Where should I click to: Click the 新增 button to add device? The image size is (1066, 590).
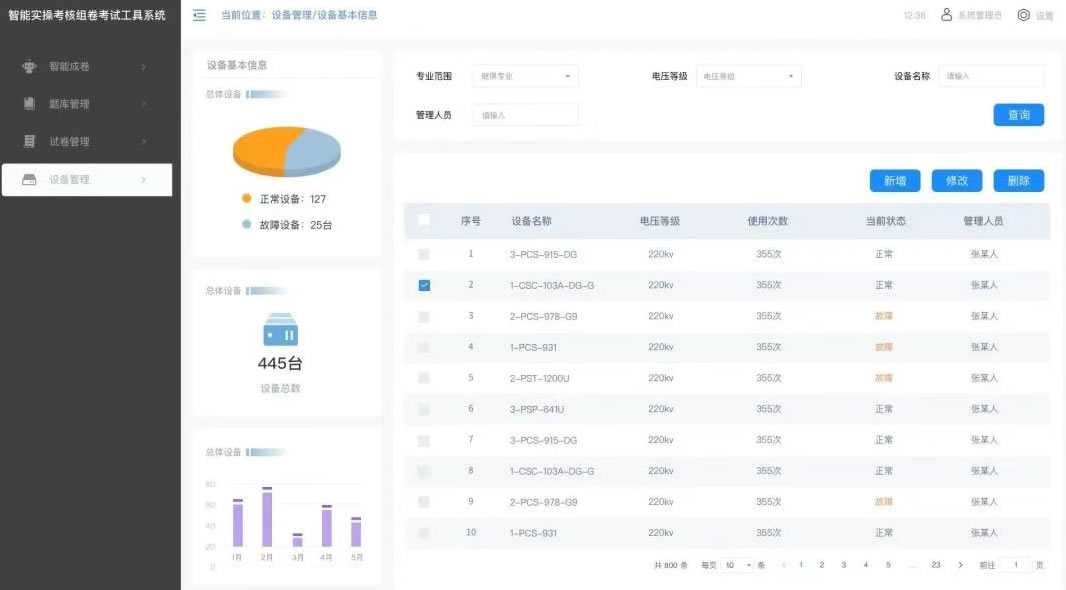coord(894,181)
